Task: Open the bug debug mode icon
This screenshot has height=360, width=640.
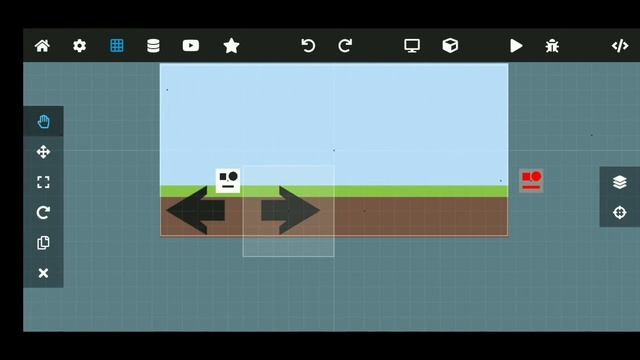Action: (552, 46)
